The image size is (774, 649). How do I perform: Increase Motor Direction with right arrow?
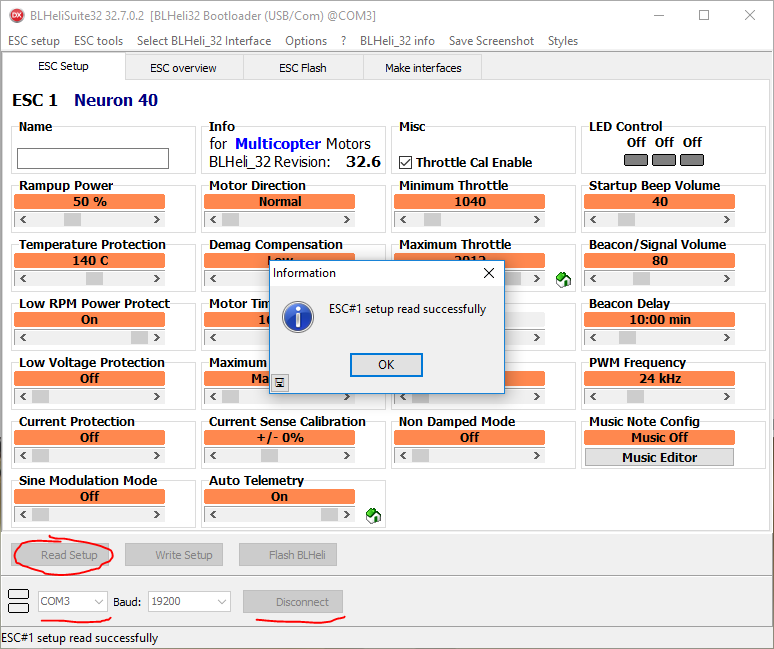pos(347,220)
